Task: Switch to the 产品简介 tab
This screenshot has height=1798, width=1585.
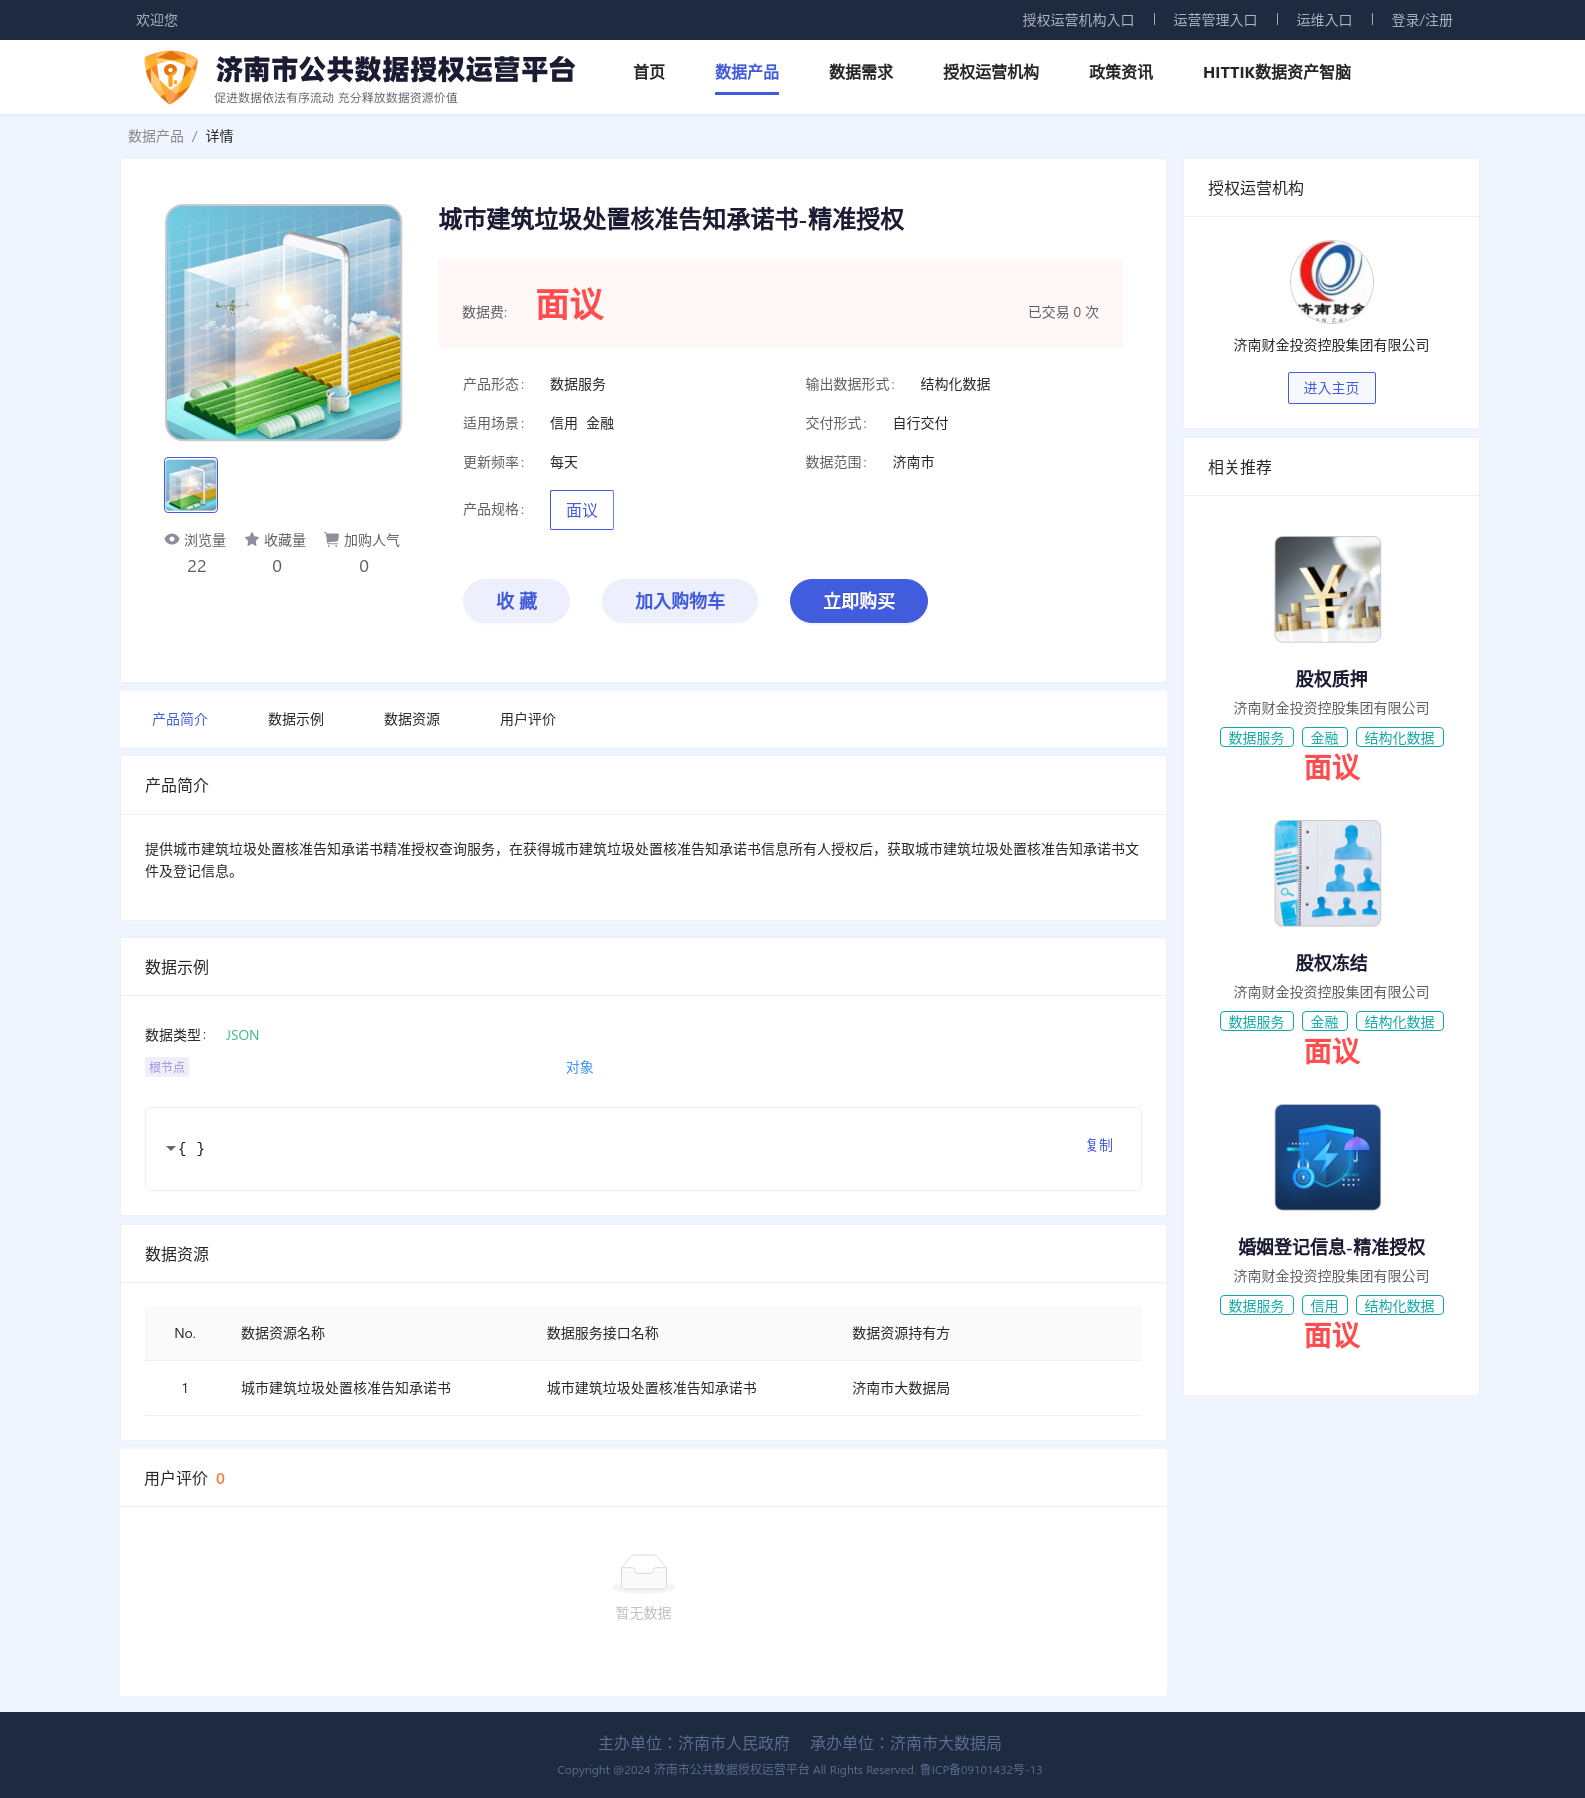Action: [180, 719]
